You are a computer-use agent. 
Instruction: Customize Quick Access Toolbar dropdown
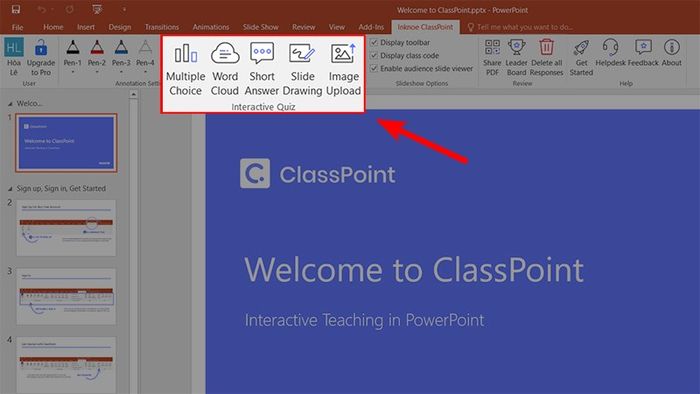pyautogui.click(x=124, y=9)
